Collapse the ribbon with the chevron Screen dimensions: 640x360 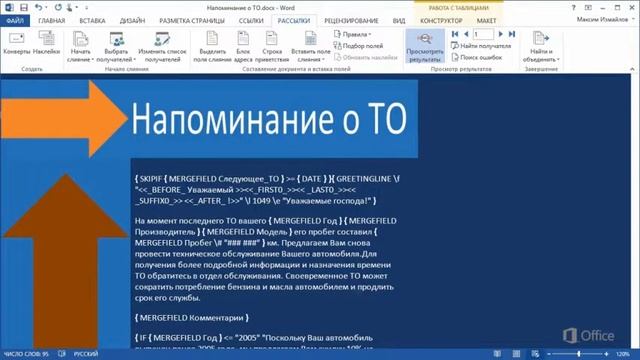click(x=632, y=69)
